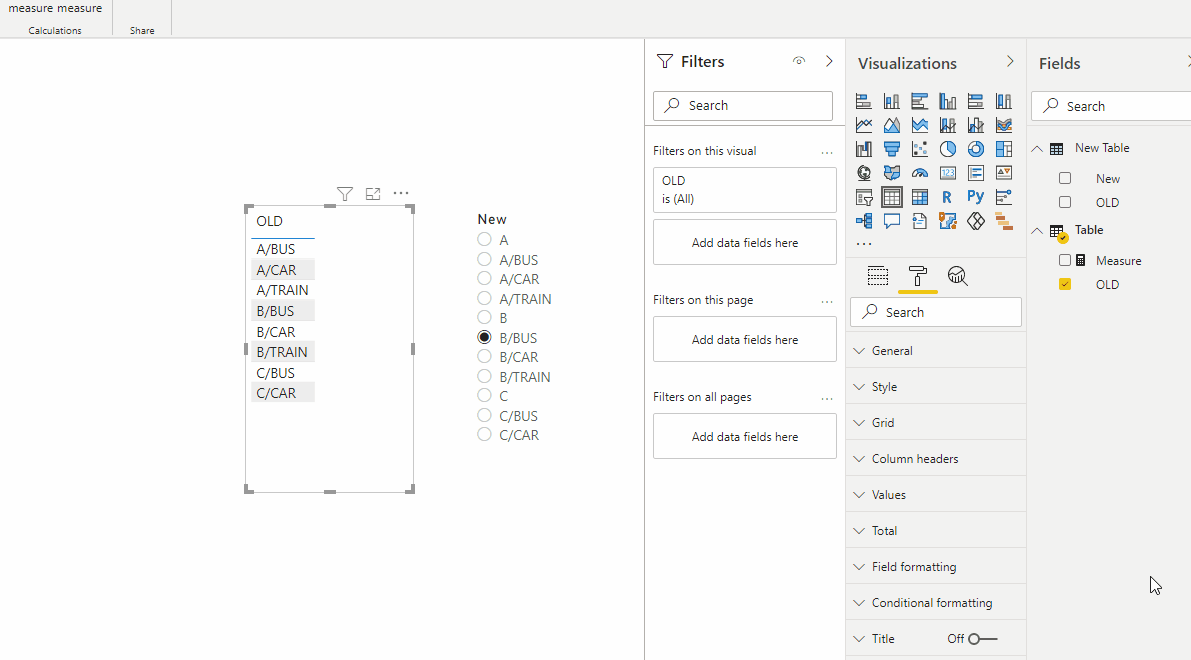The height and width of the screenshot is (660, 1191).
Task: Open options for Filters on this visual
Action: click(826, 153)
